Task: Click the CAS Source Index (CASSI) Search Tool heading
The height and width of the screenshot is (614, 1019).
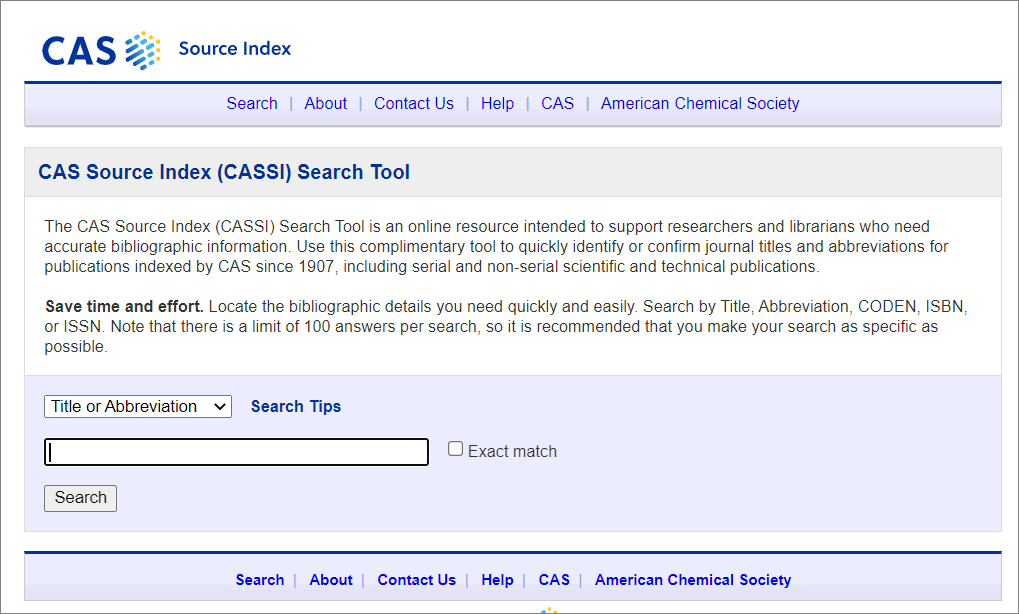Action: click(224, 172)
